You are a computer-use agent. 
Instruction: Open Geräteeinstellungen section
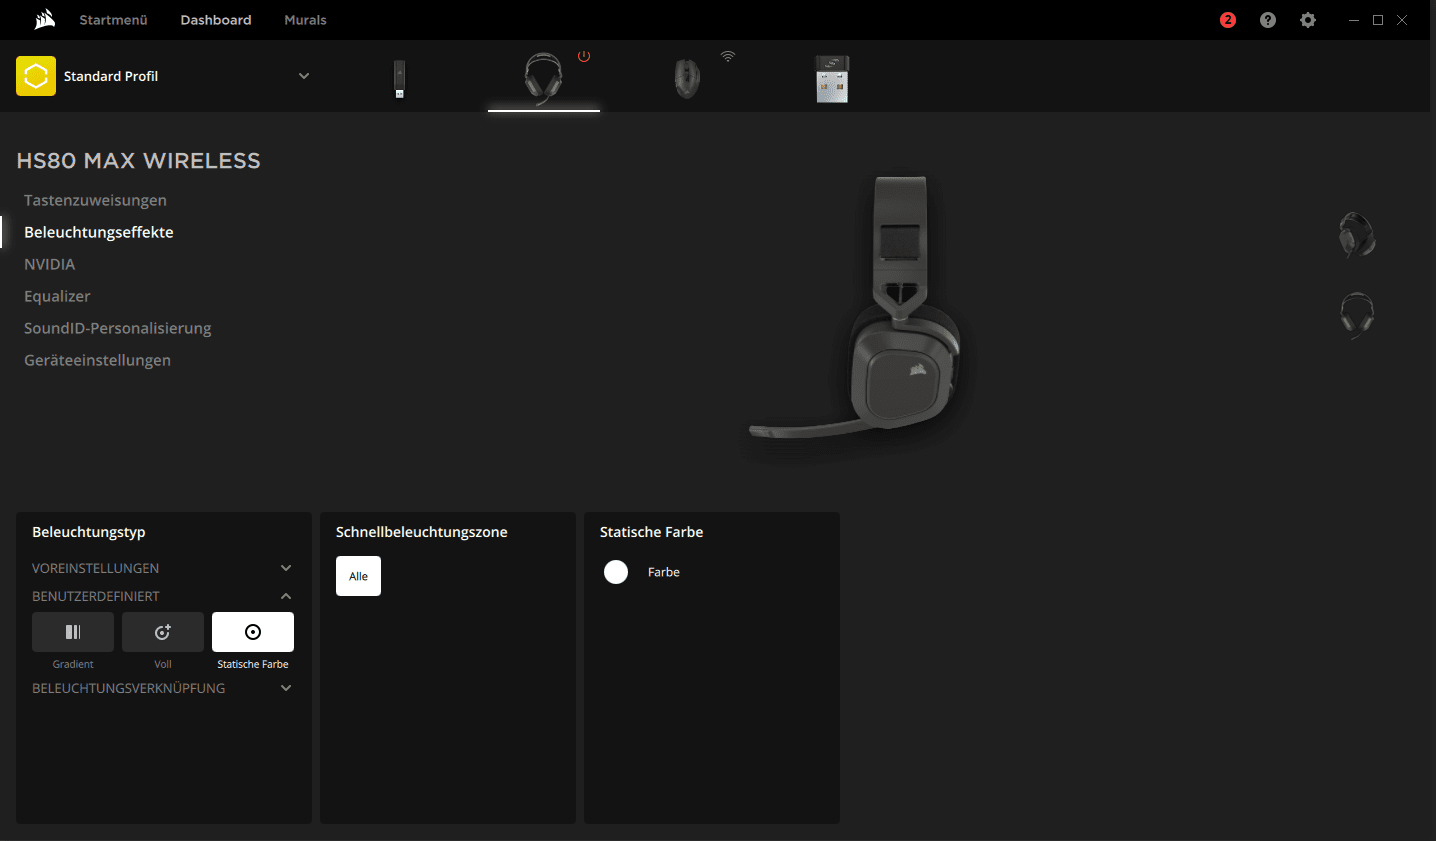pyautogui.click(x=97, y=360)
